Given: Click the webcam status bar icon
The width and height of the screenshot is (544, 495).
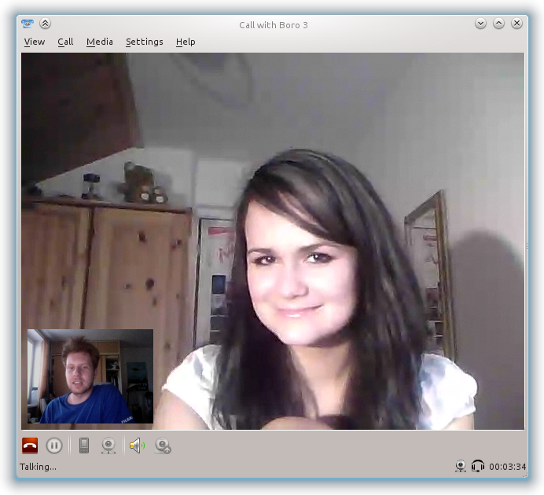Looking at the screenshot, I should coord(460,466).
